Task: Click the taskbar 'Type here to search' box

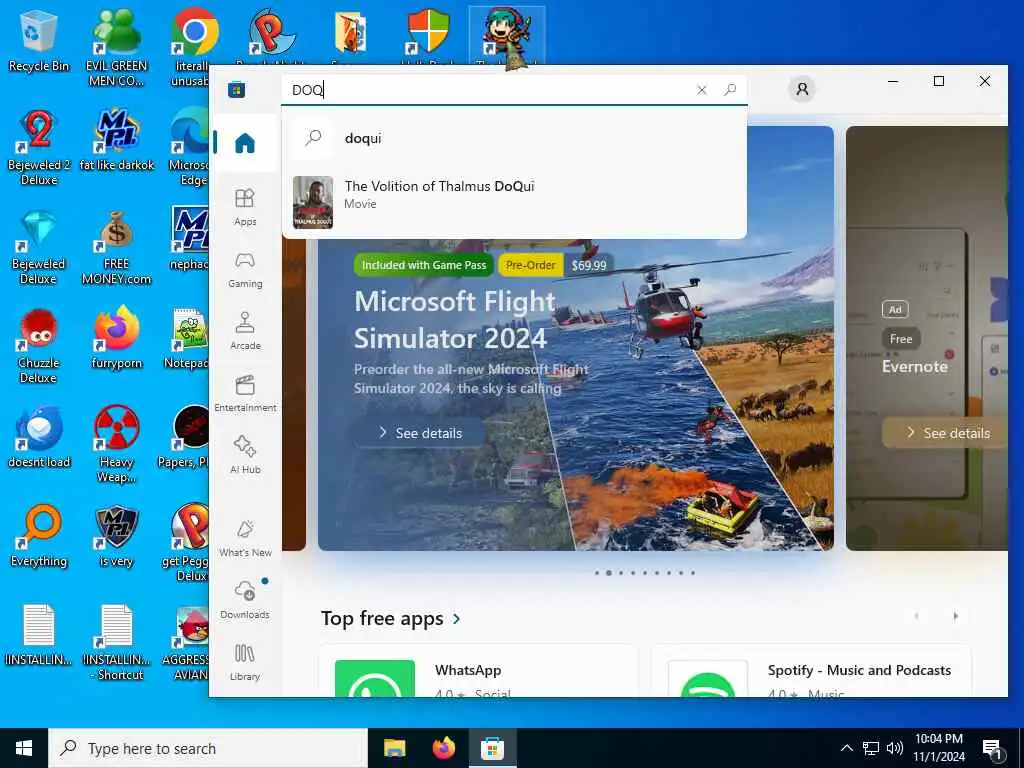Action: pos(208,748)
